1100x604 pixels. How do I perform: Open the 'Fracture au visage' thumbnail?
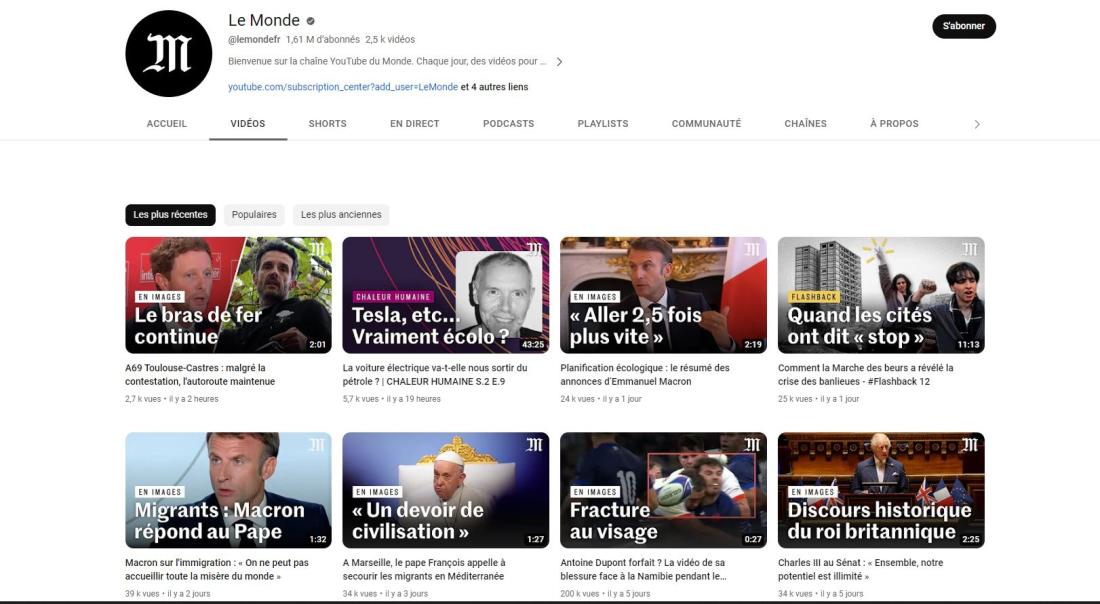pyautogui.click(x=663, y=490)
